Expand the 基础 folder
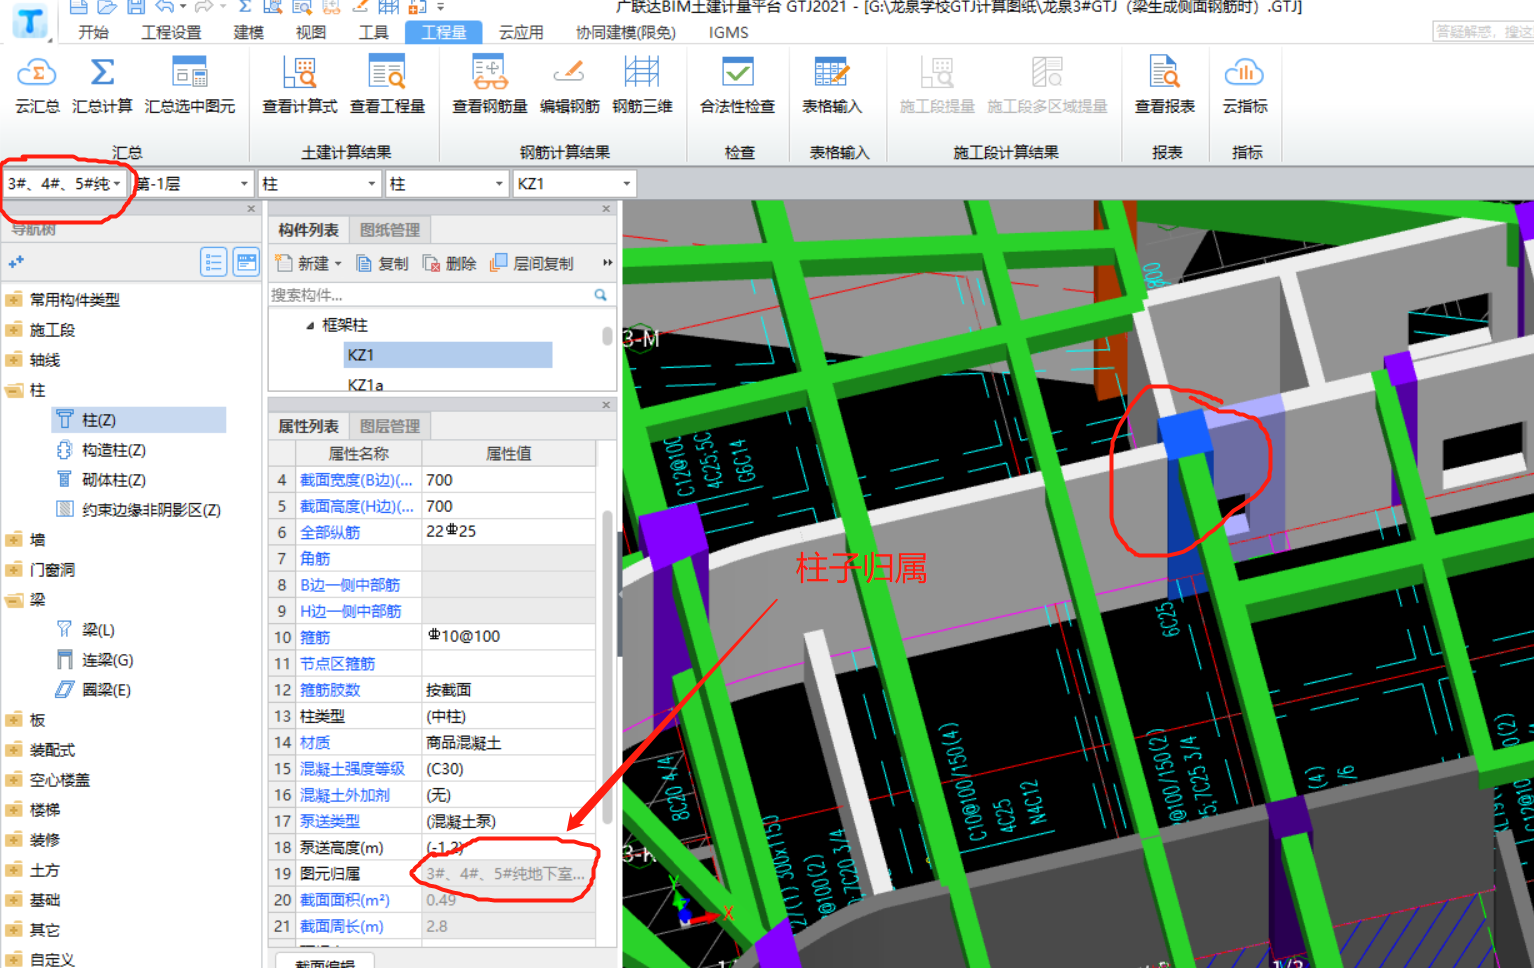This screenshot has height=968, width=1534. (x=14, y=900)
